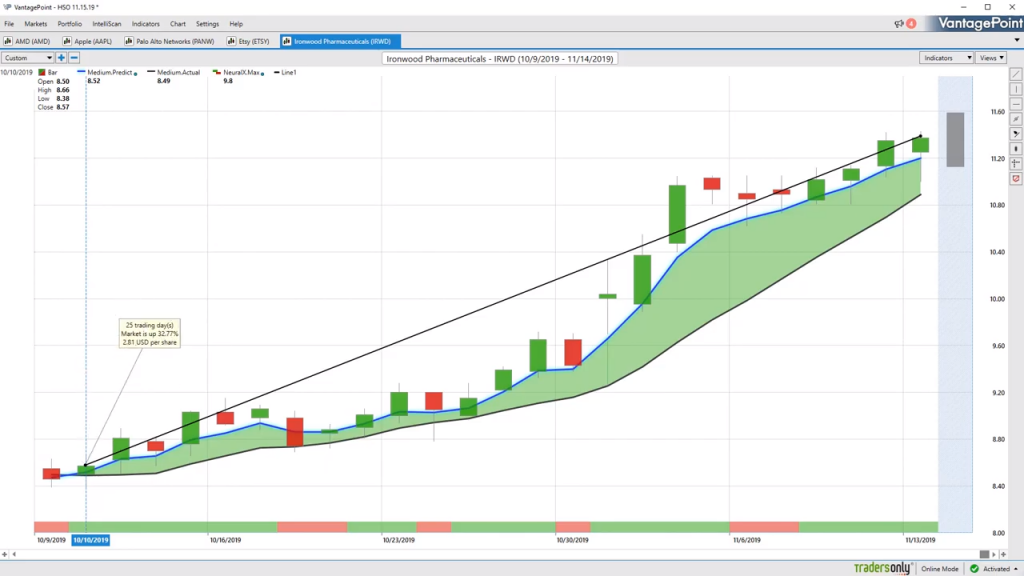Image resolution: width=1024 pixels, height=576 pixels.
Task: Click the chart title Ironwood Pharmaceuticals - IRWD
Action: tap(500, 59)
